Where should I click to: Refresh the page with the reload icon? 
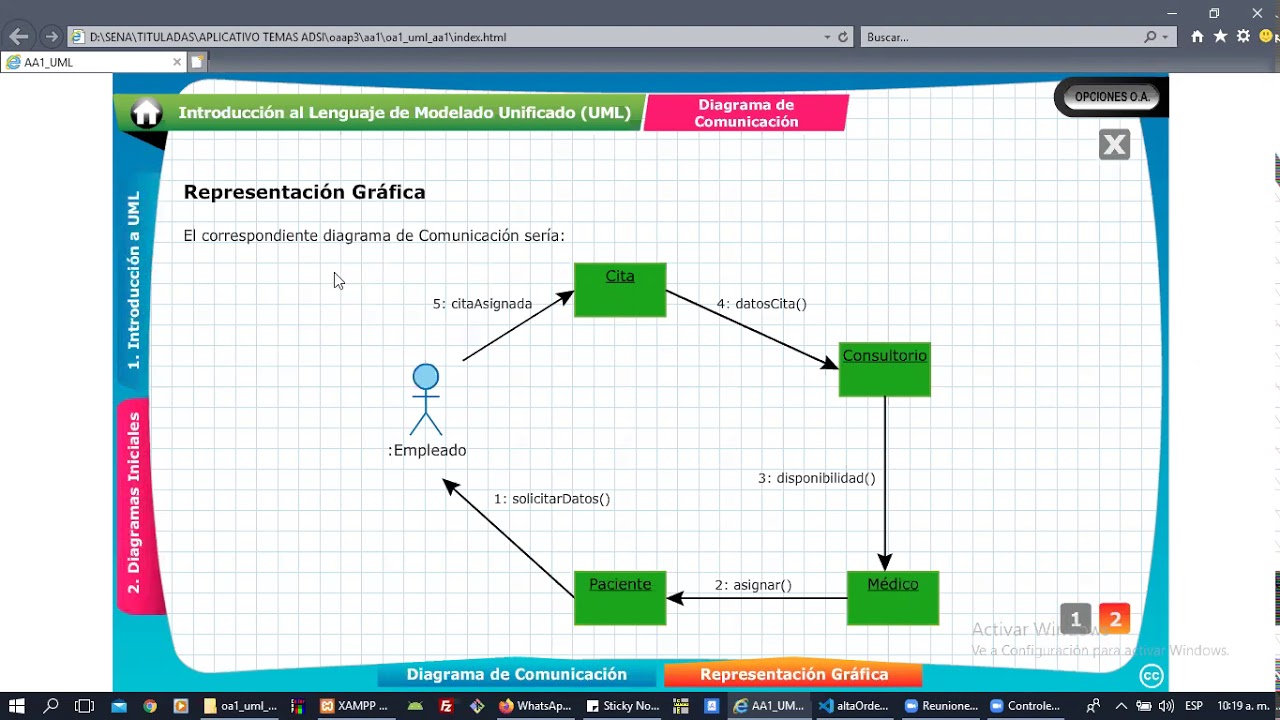843,37
